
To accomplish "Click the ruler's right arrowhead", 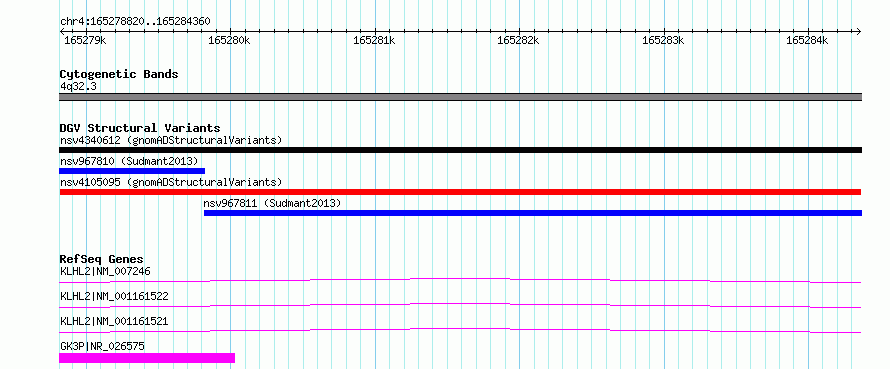I will click(859, 31).
